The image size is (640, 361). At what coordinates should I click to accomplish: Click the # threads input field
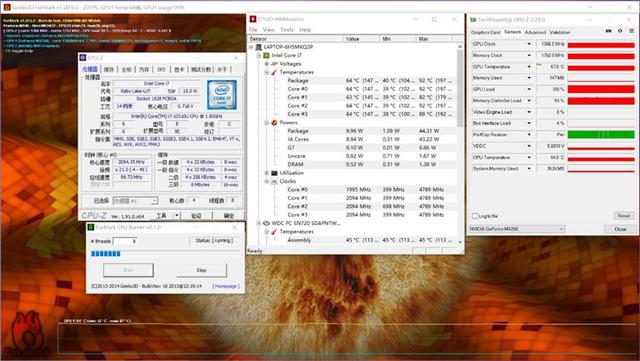(124, 241)
